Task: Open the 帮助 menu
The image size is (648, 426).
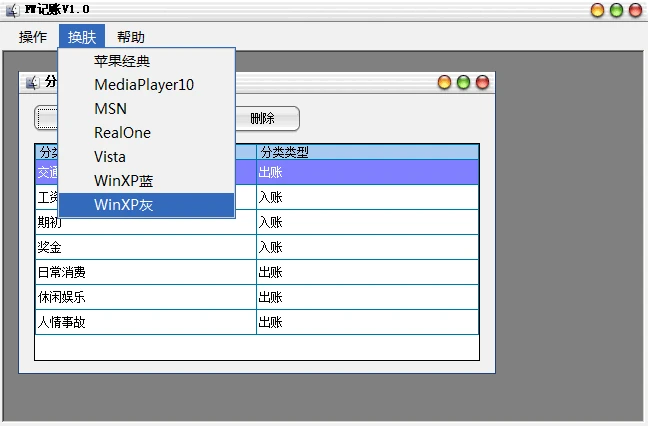Action: tap(131, 37)
